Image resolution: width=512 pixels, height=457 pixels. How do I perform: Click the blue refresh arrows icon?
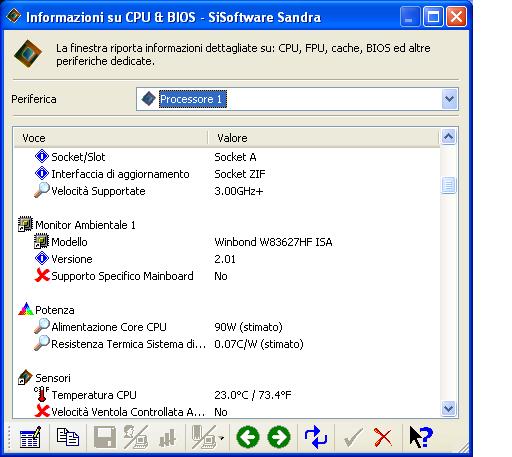[316, 437]
